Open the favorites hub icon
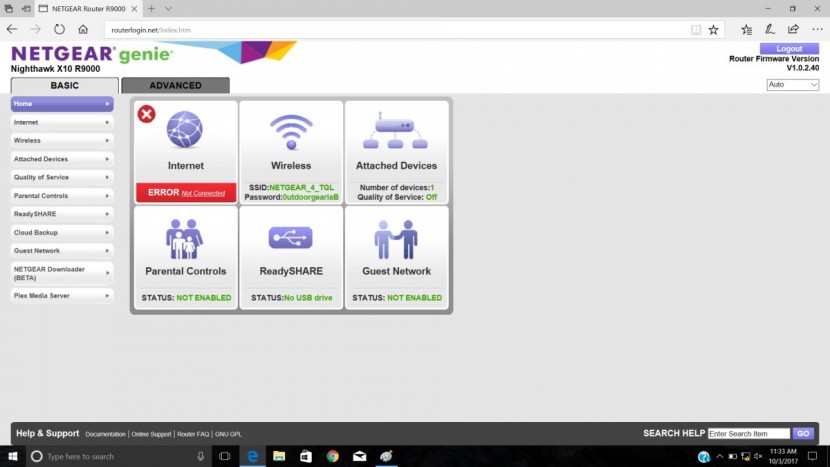This screenshot has width=830, height=467. tap(746, 30)
